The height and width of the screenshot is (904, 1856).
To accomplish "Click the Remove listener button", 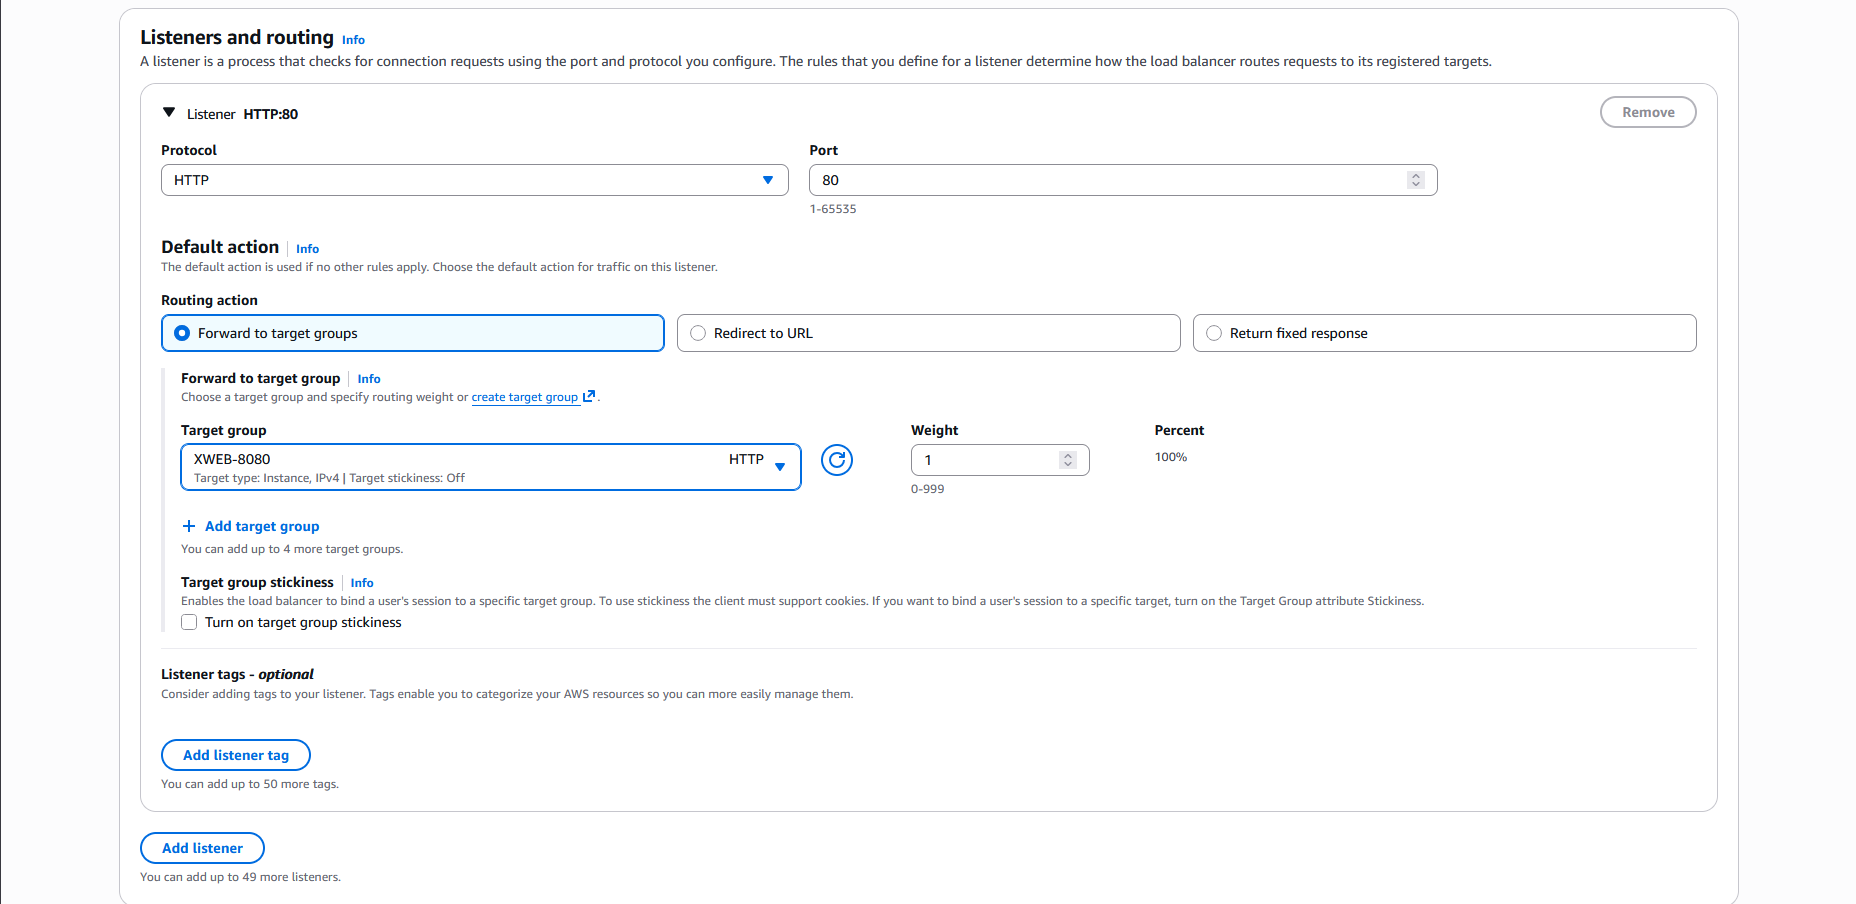I will pos(1647,112).
